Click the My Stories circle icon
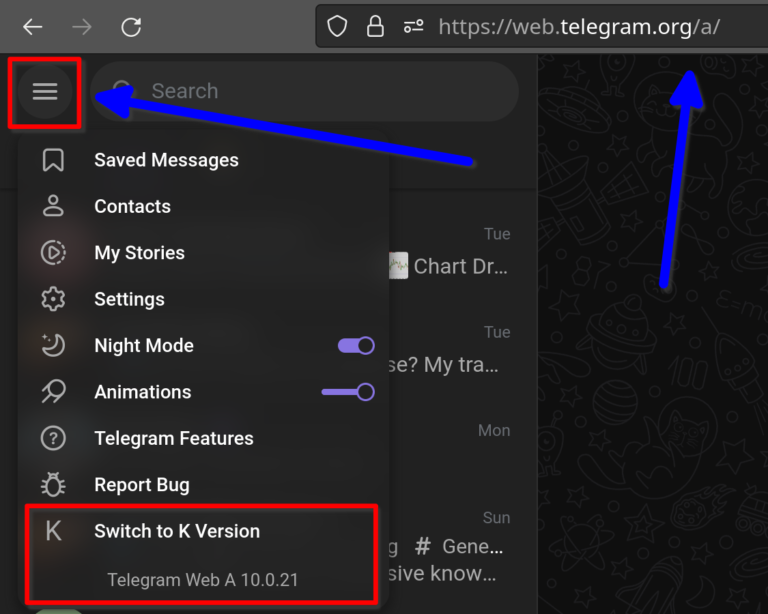 coord(53,253)
